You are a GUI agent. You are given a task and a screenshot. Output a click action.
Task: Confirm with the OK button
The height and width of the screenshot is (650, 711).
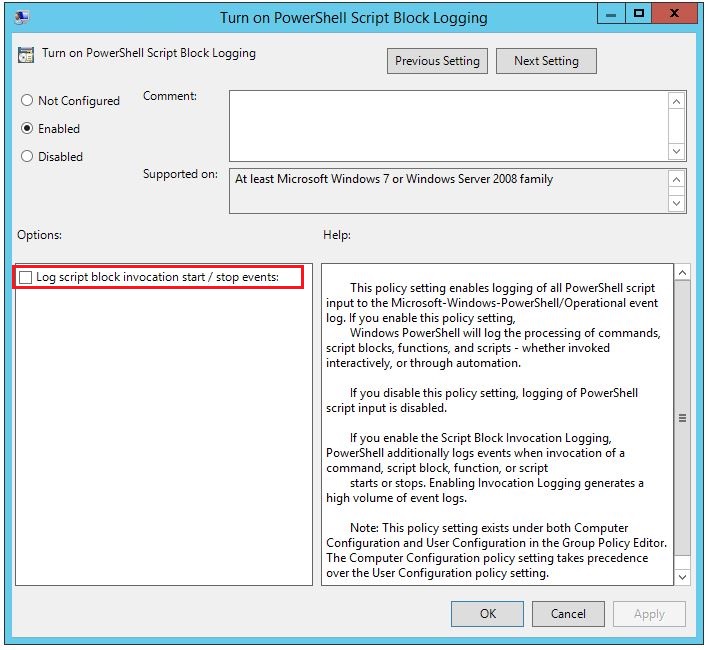487,614
